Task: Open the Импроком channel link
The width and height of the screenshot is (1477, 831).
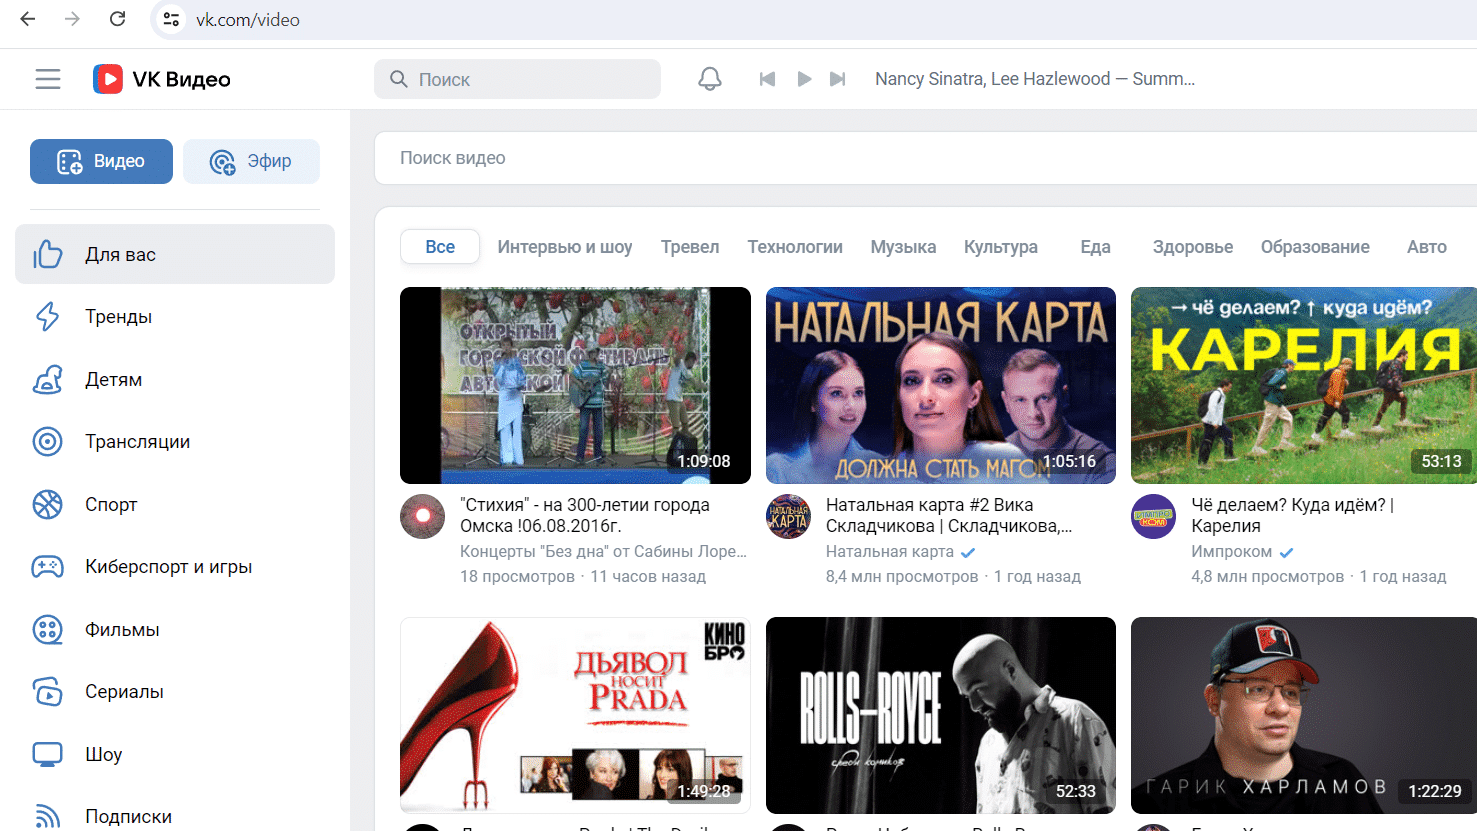Action: 1232,551
